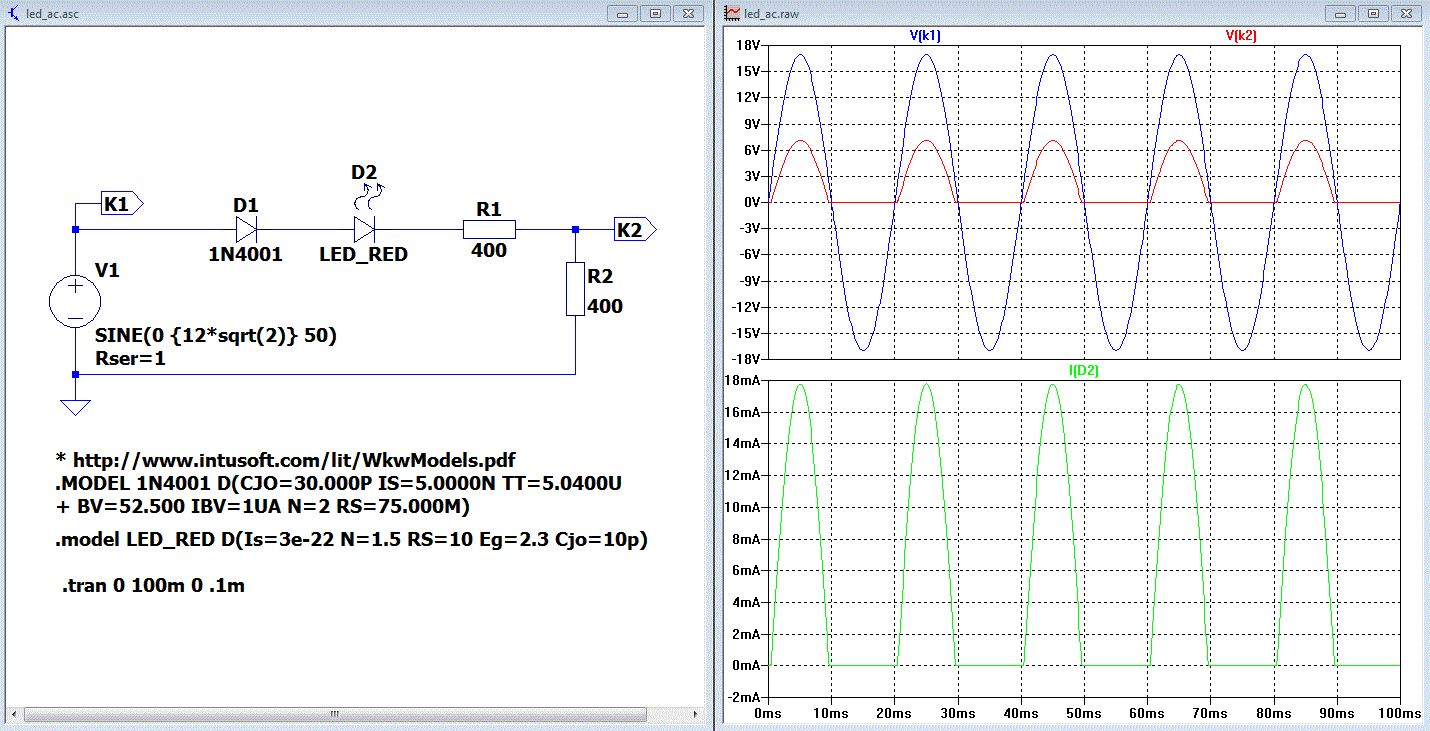This screenshot has height=731, width=1430.
Task: Maximize the led_ac.asc schematic window
Action: (x=656, y=13)
